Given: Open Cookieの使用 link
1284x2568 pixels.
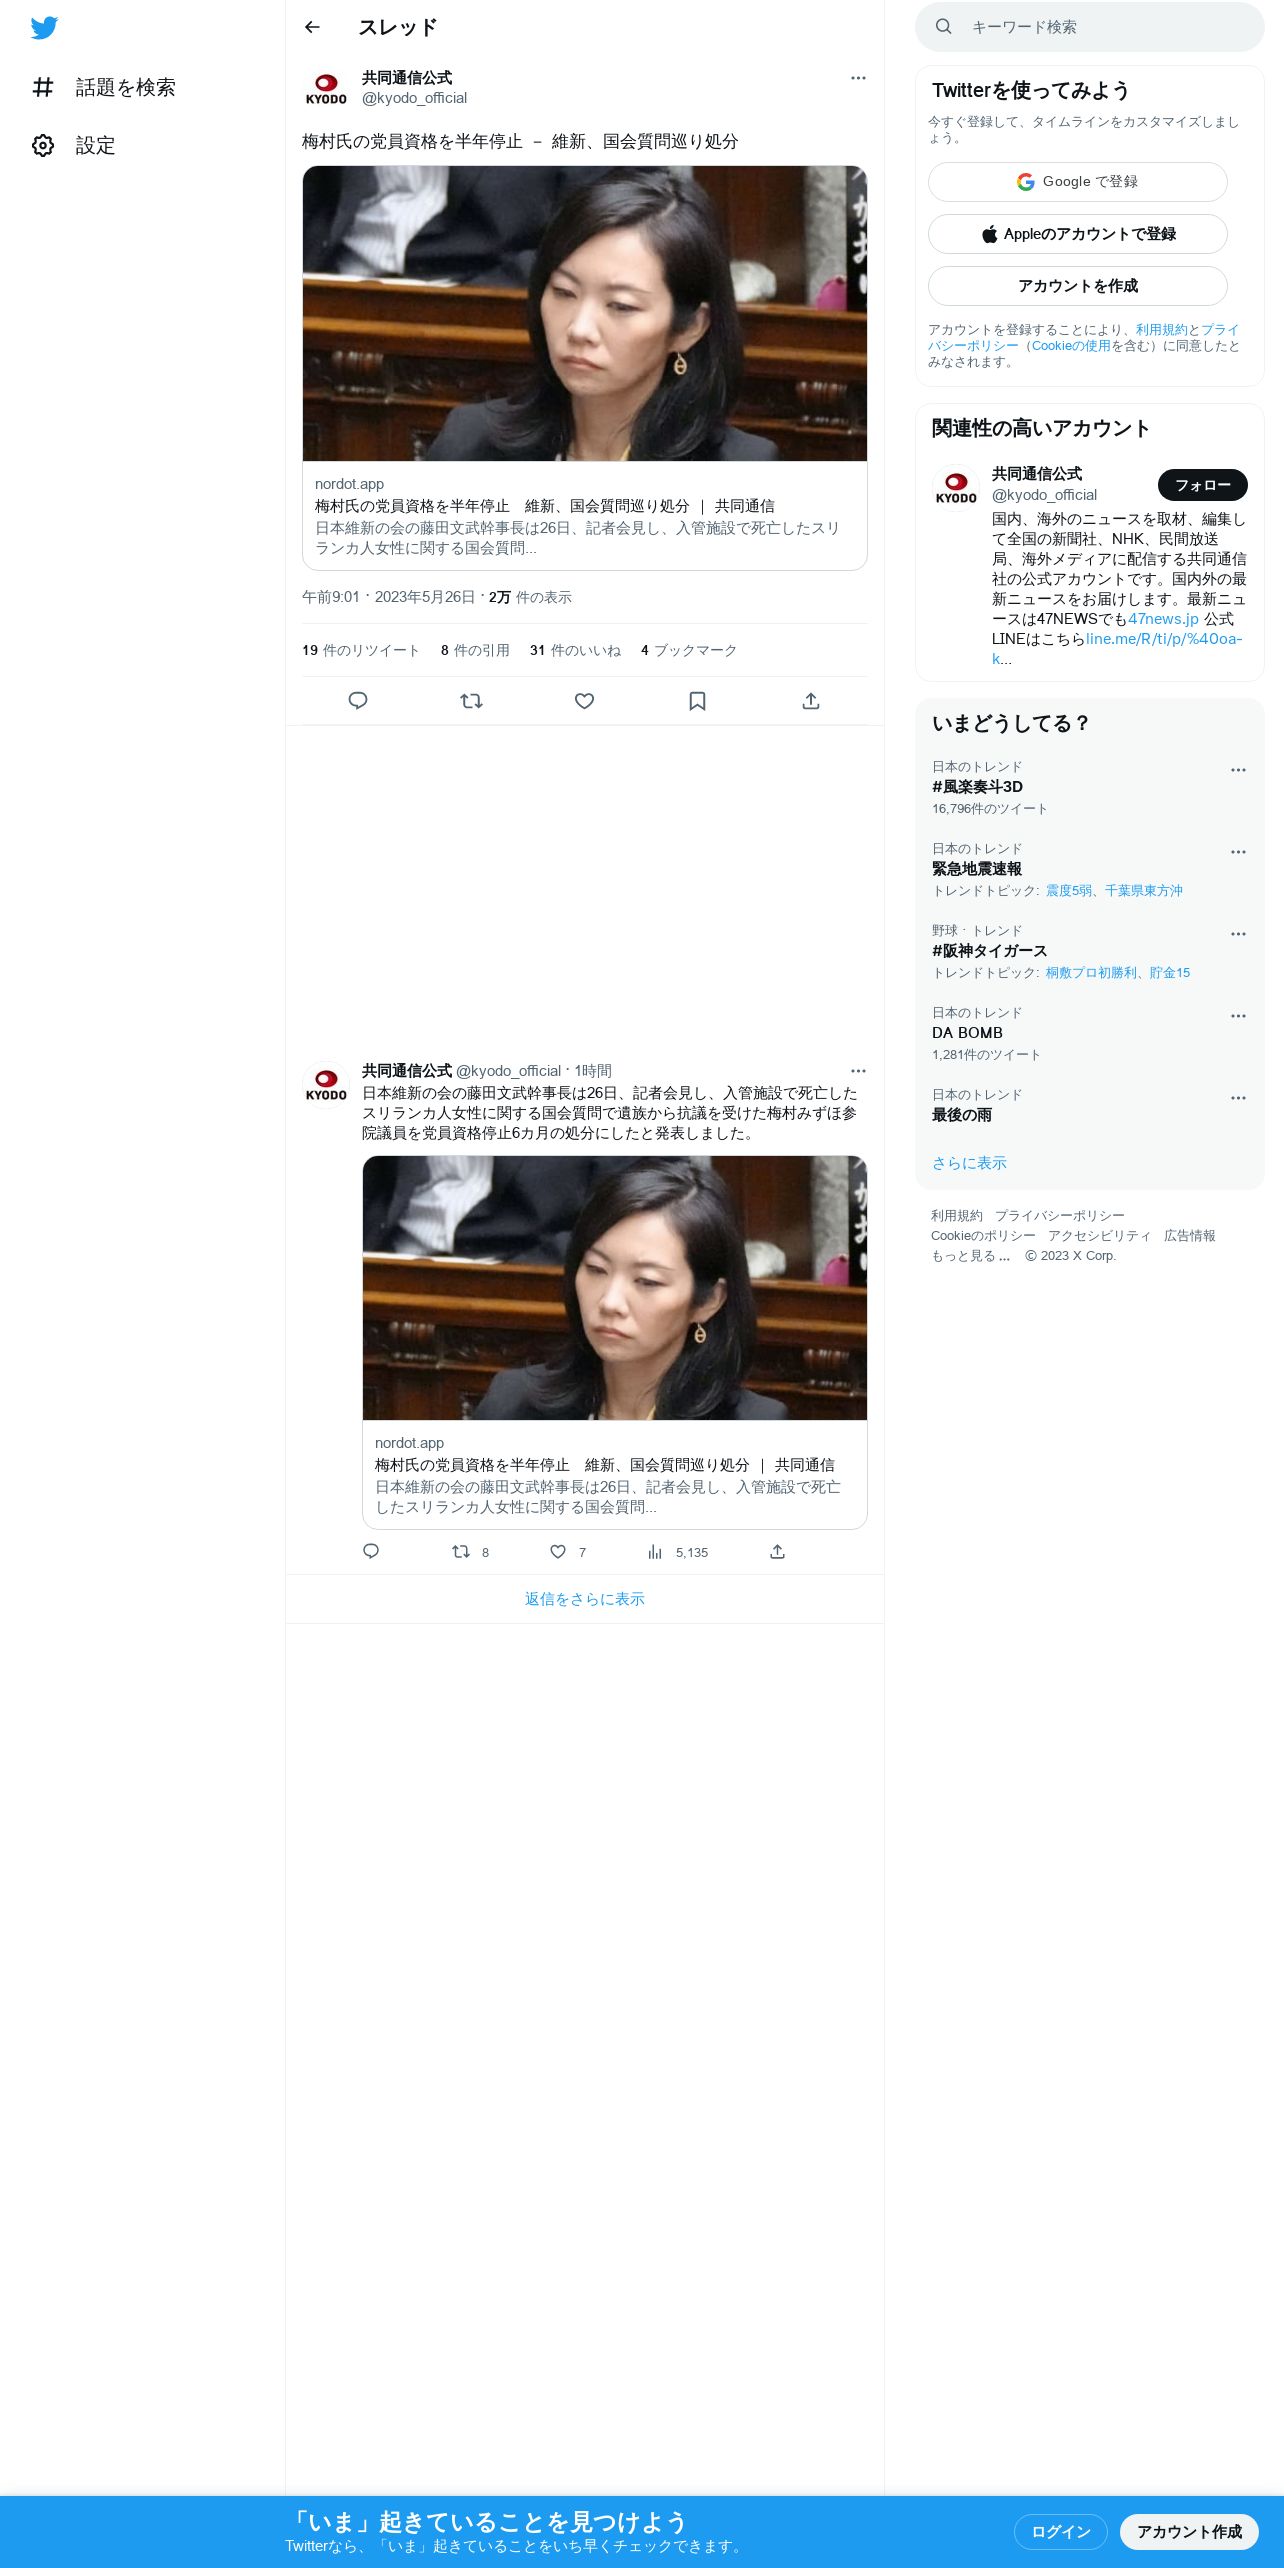Looking at the screenshot, I should coord(1071,346).
